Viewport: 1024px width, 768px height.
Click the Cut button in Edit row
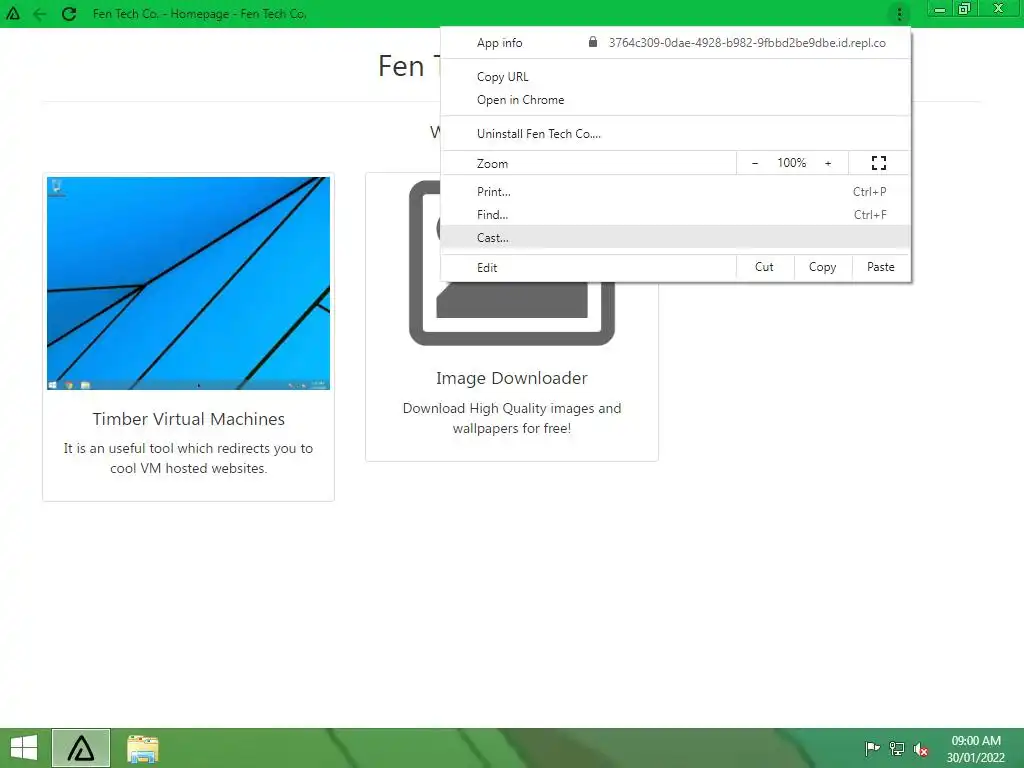764,267
